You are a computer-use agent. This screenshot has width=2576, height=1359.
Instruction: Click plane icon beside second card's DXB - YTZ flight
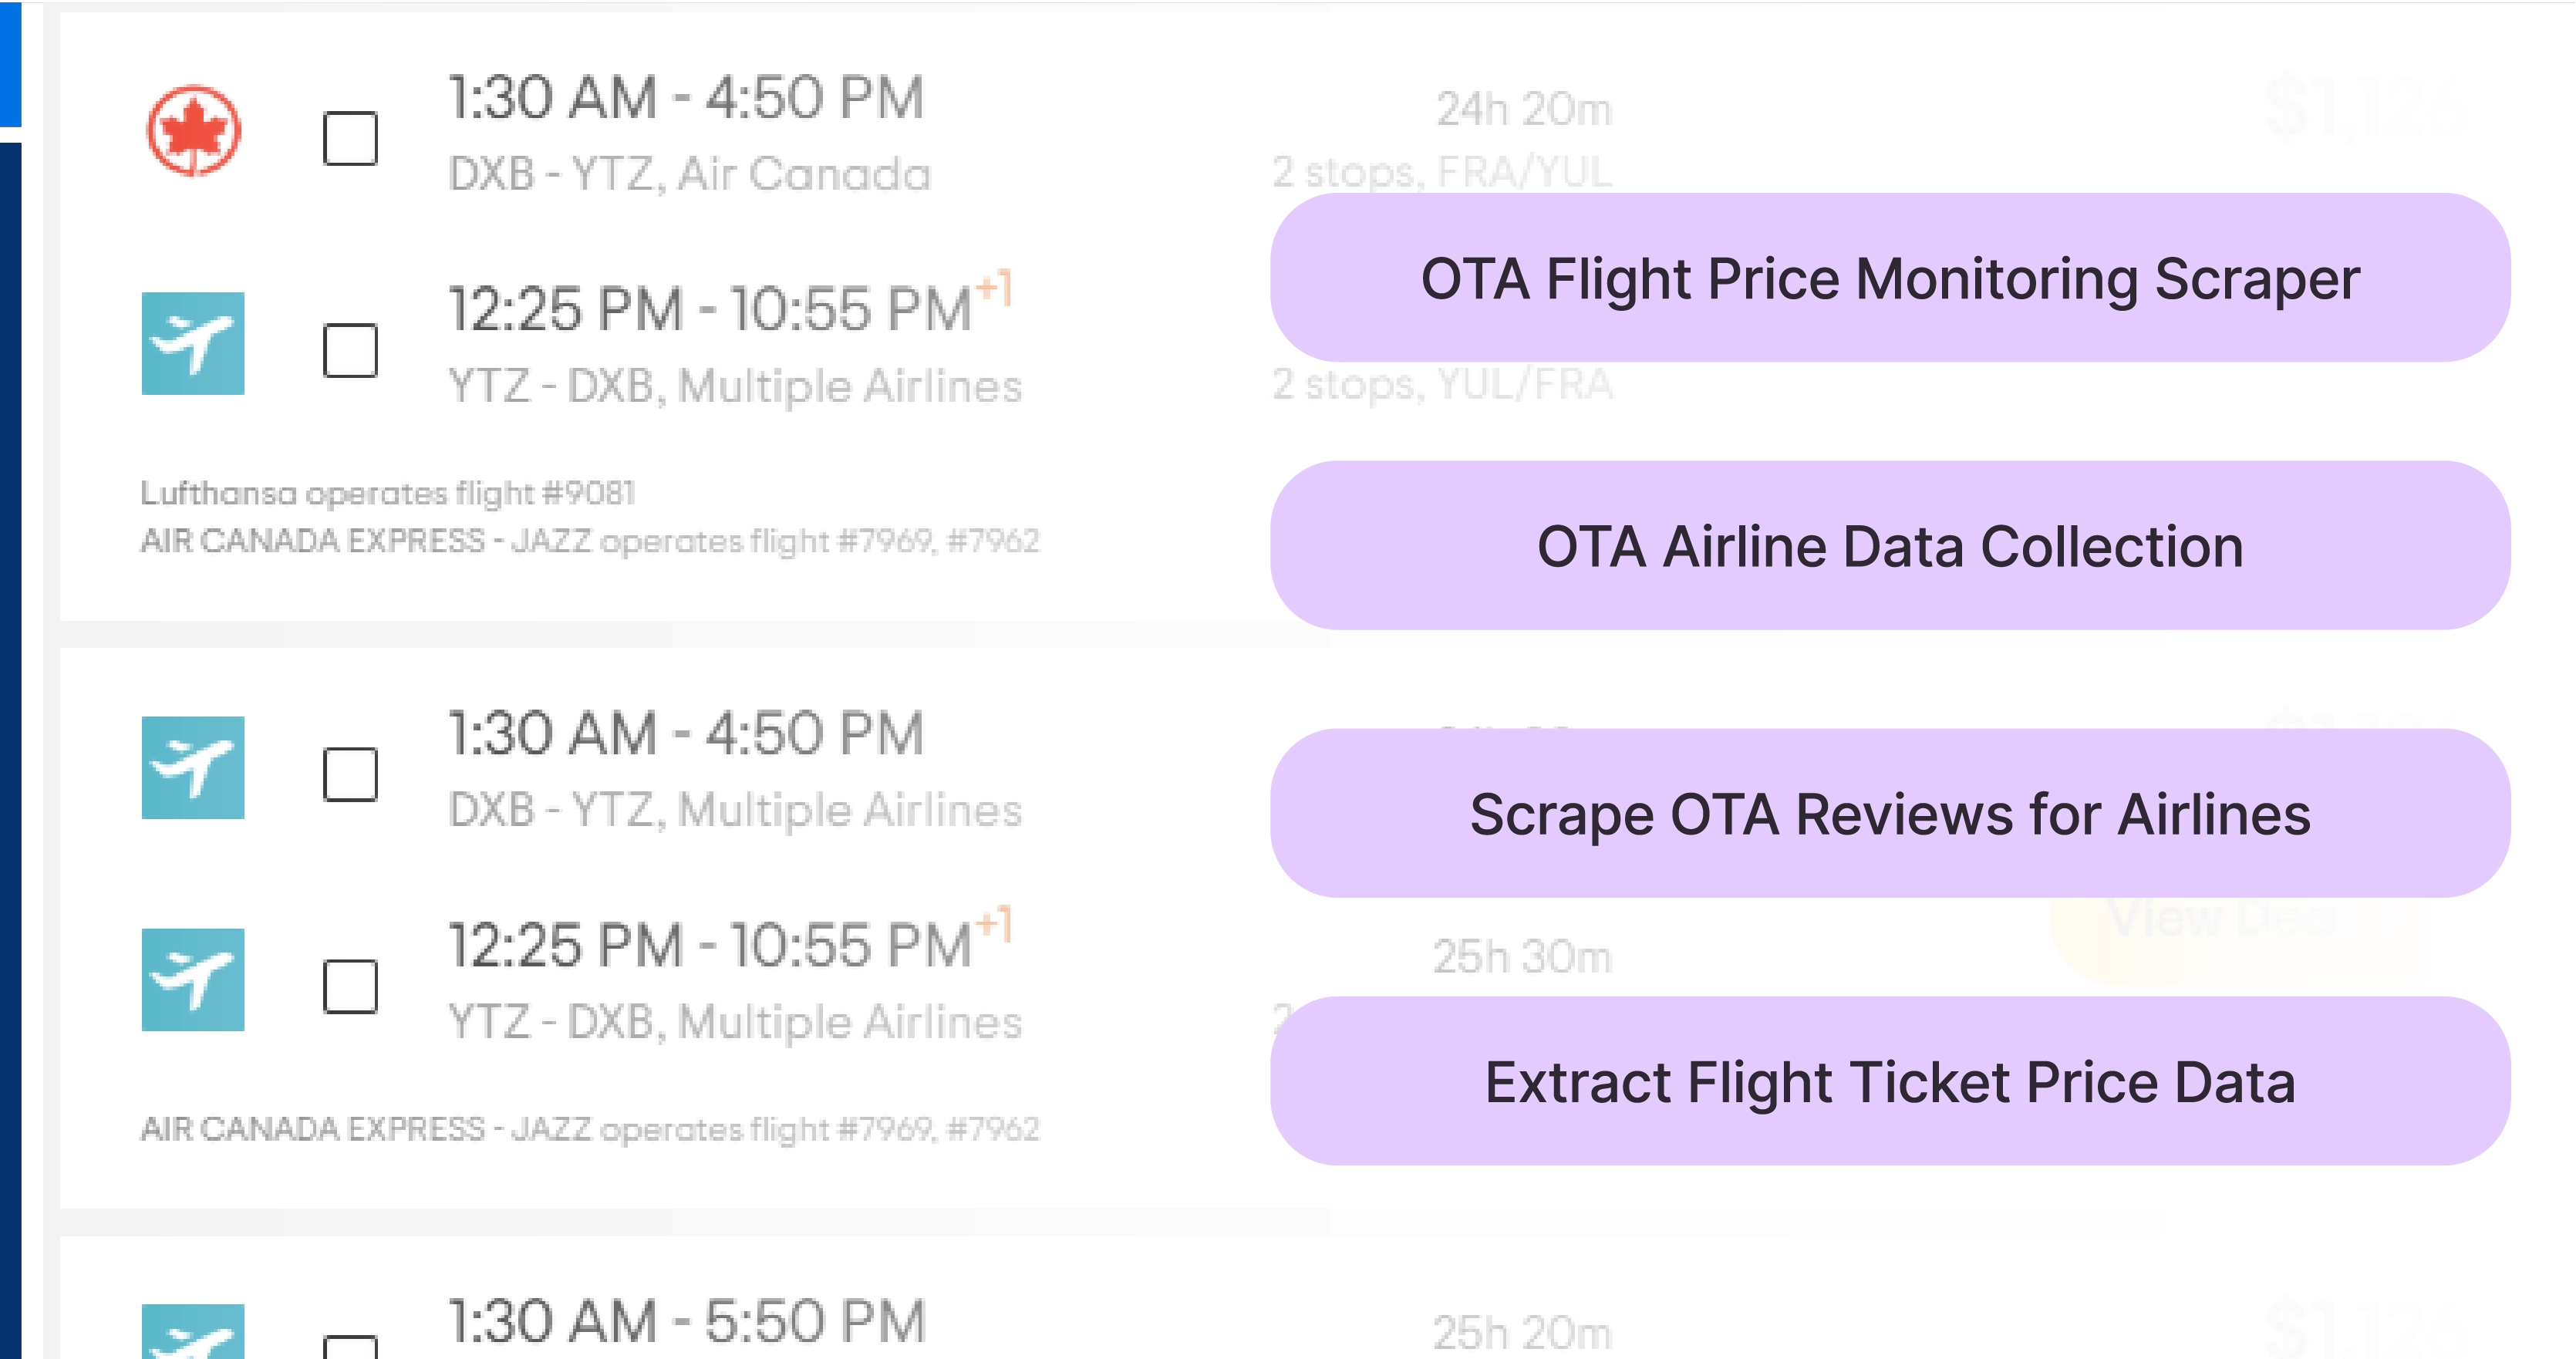(193, 767)
